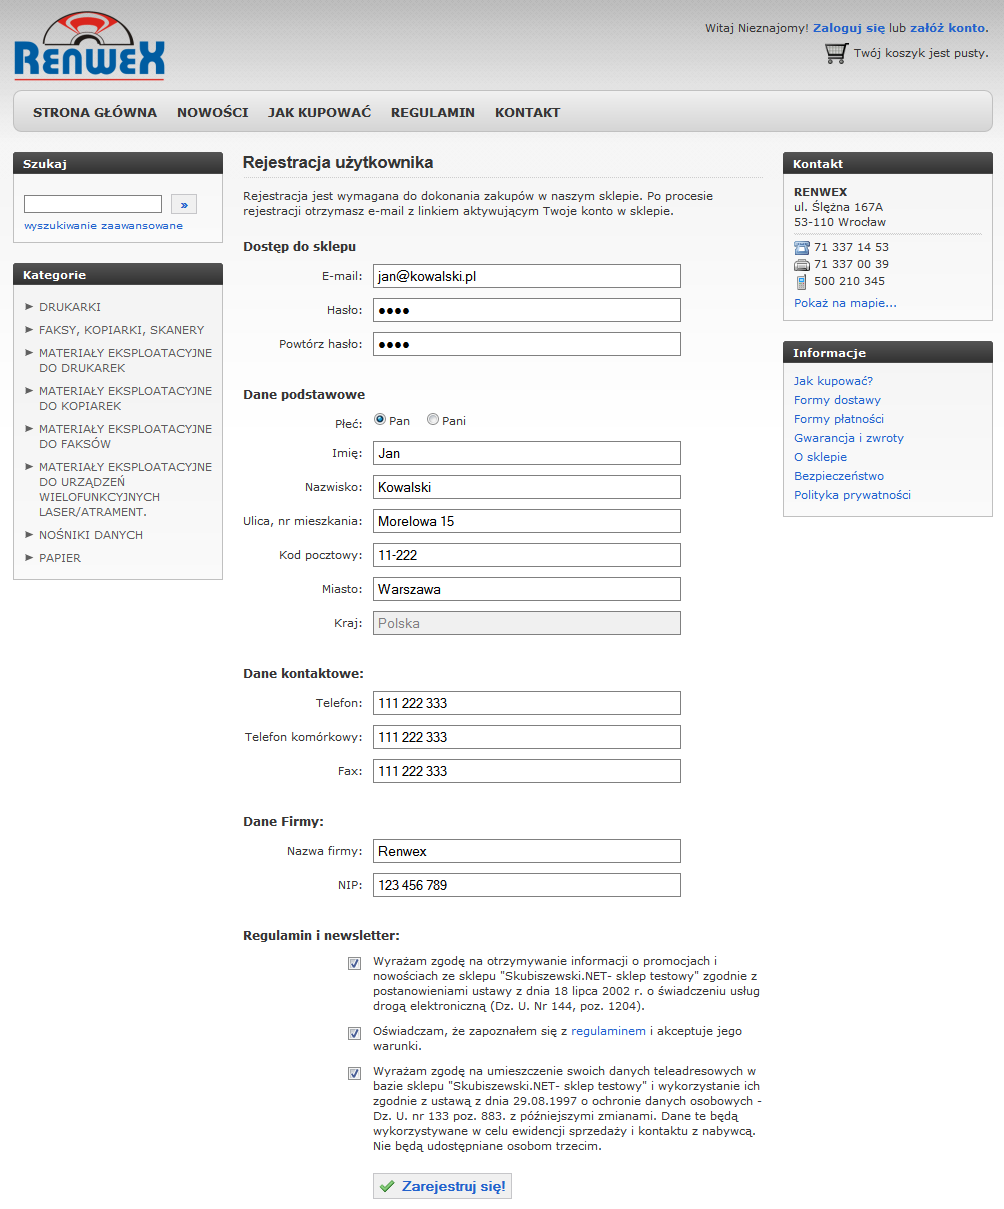Open Formy dostawy link
Screen dimensions: 1004x1209
(x=837, y=400)
